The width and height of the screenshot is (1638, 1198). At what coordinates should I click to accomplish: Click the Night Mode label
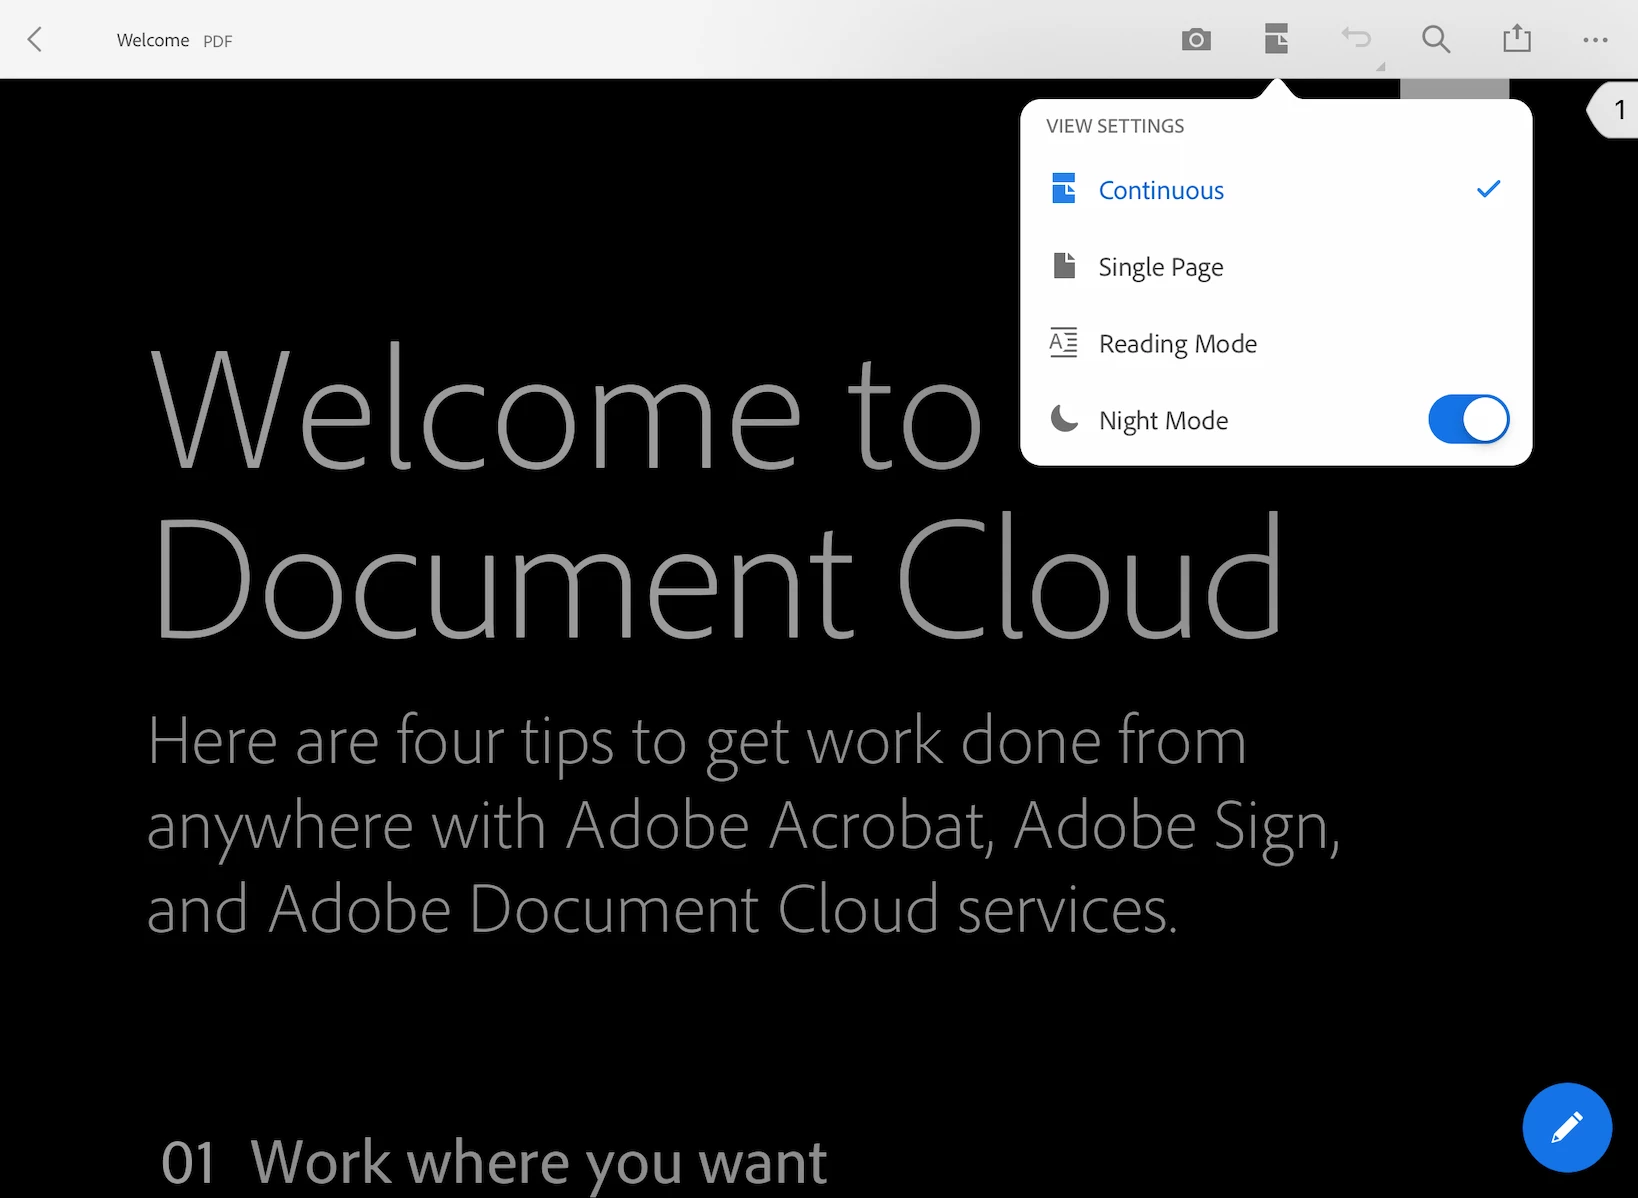point(1163,421)
